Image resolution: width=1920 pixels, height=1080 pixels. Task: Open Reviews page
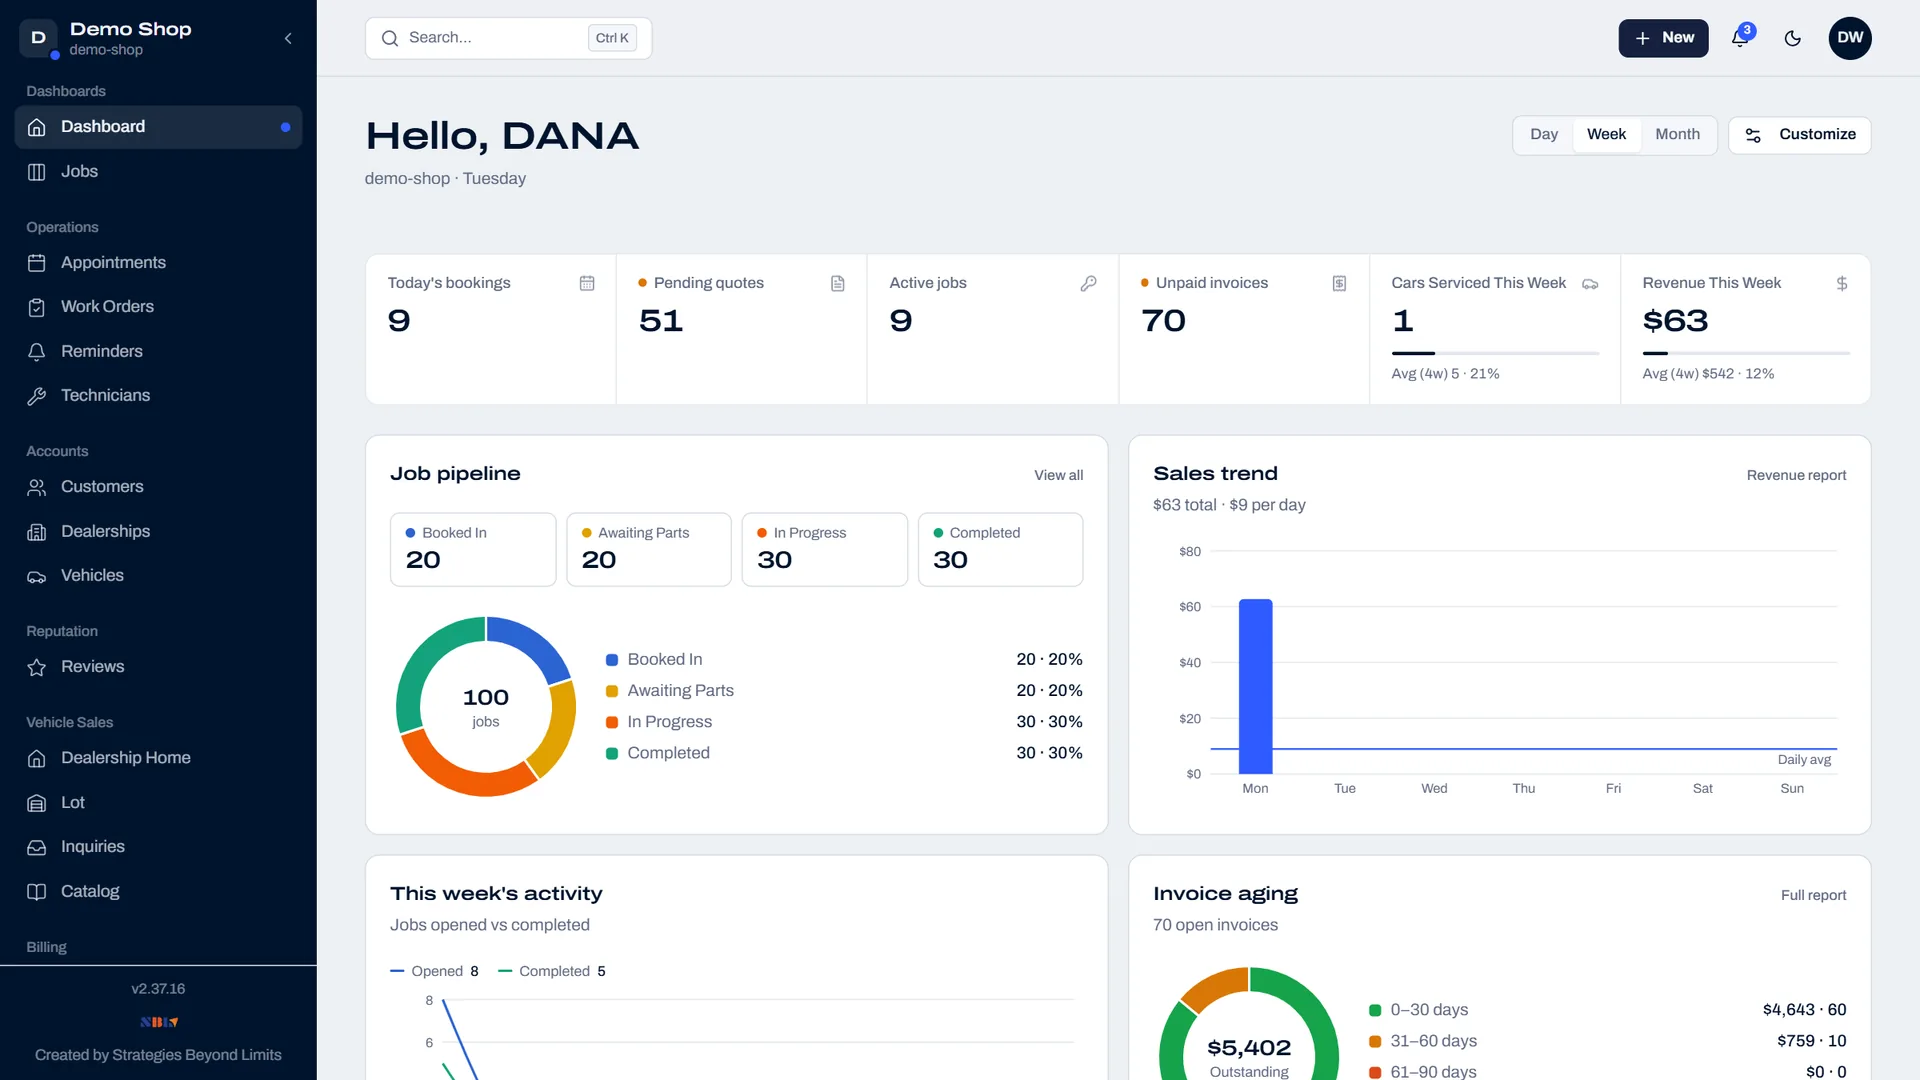click(158, 666)
